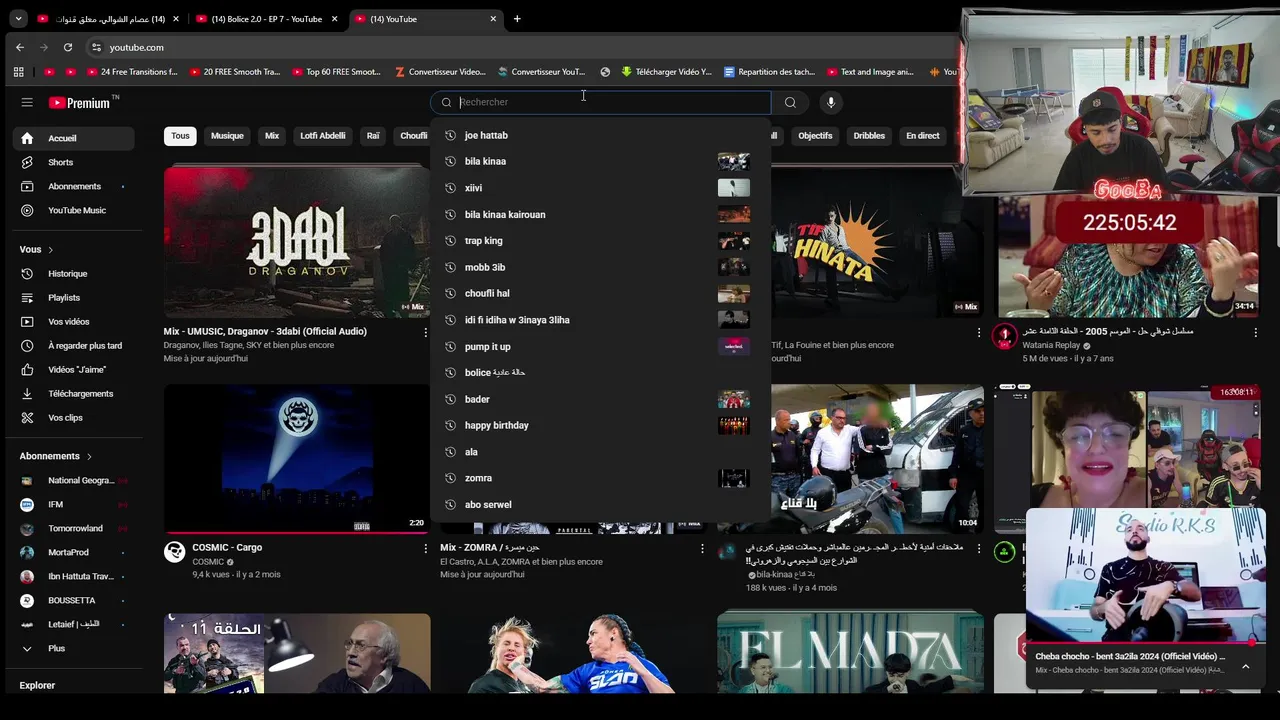This screenshot has width=1280, height=720.
Task: Open Watania Replay channel link
Action: (x=1051, y=345)
